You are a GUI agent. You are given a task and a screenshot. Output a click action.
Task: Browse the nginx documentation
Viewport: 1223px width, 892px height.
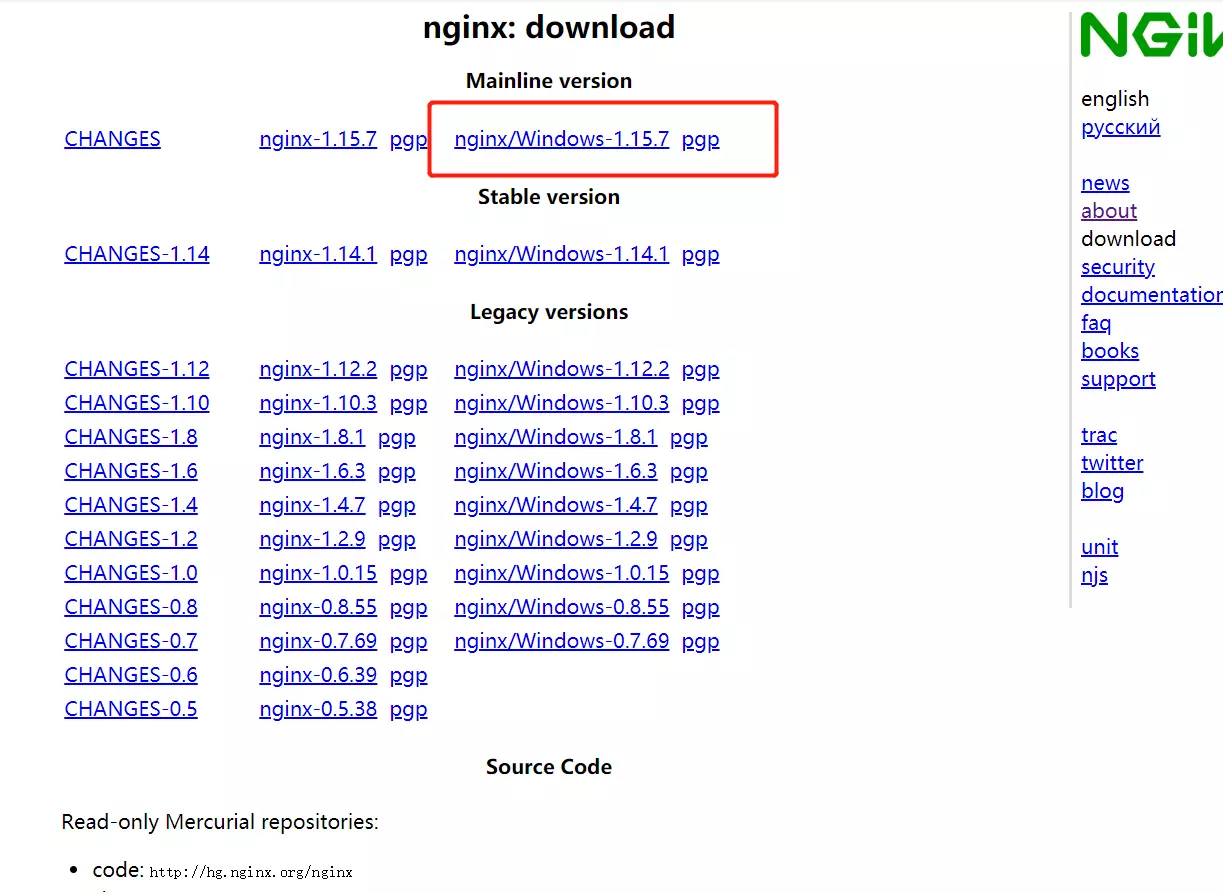1151,295
